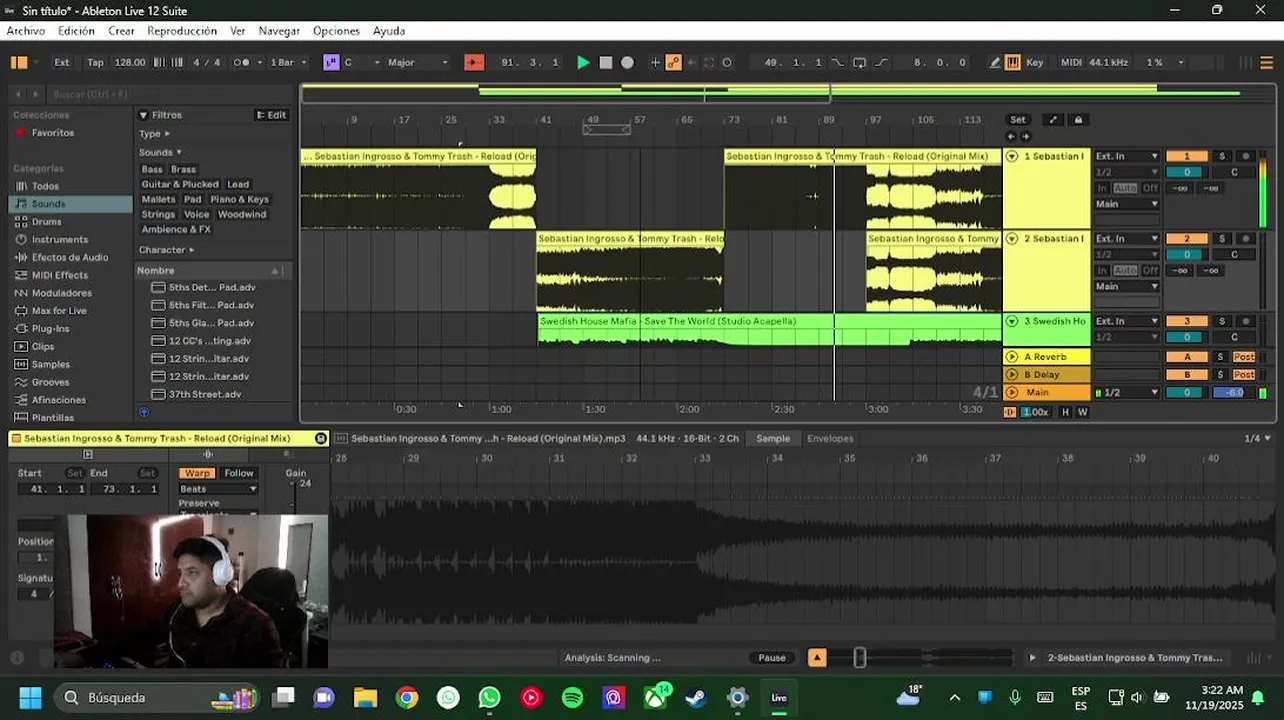Open the Instruments browser category
The height and width of the screenshot is (720, 1284).
(x=60, y=240)
